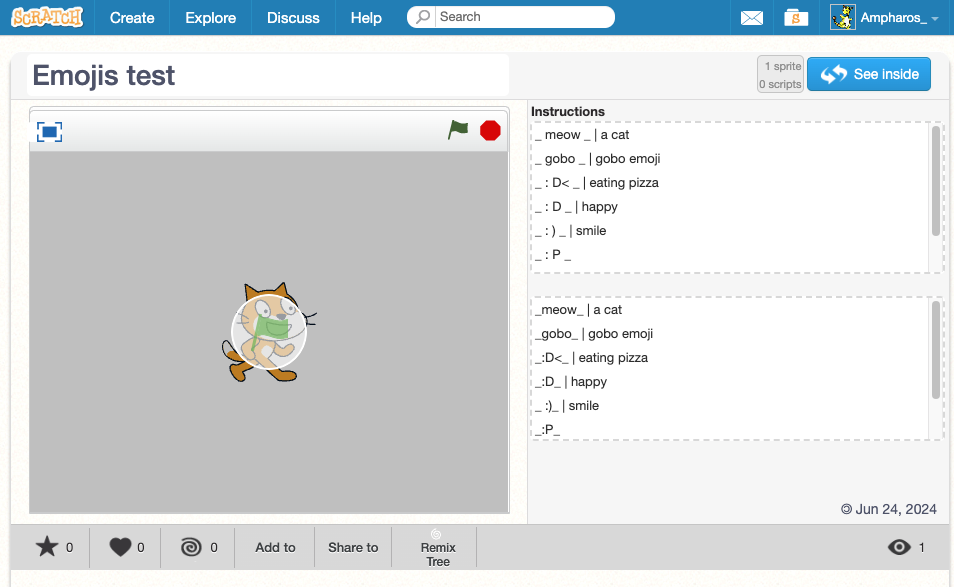Favorite the project with the star icon
This screenshot has height=587, width=954.
click(47, 547)
